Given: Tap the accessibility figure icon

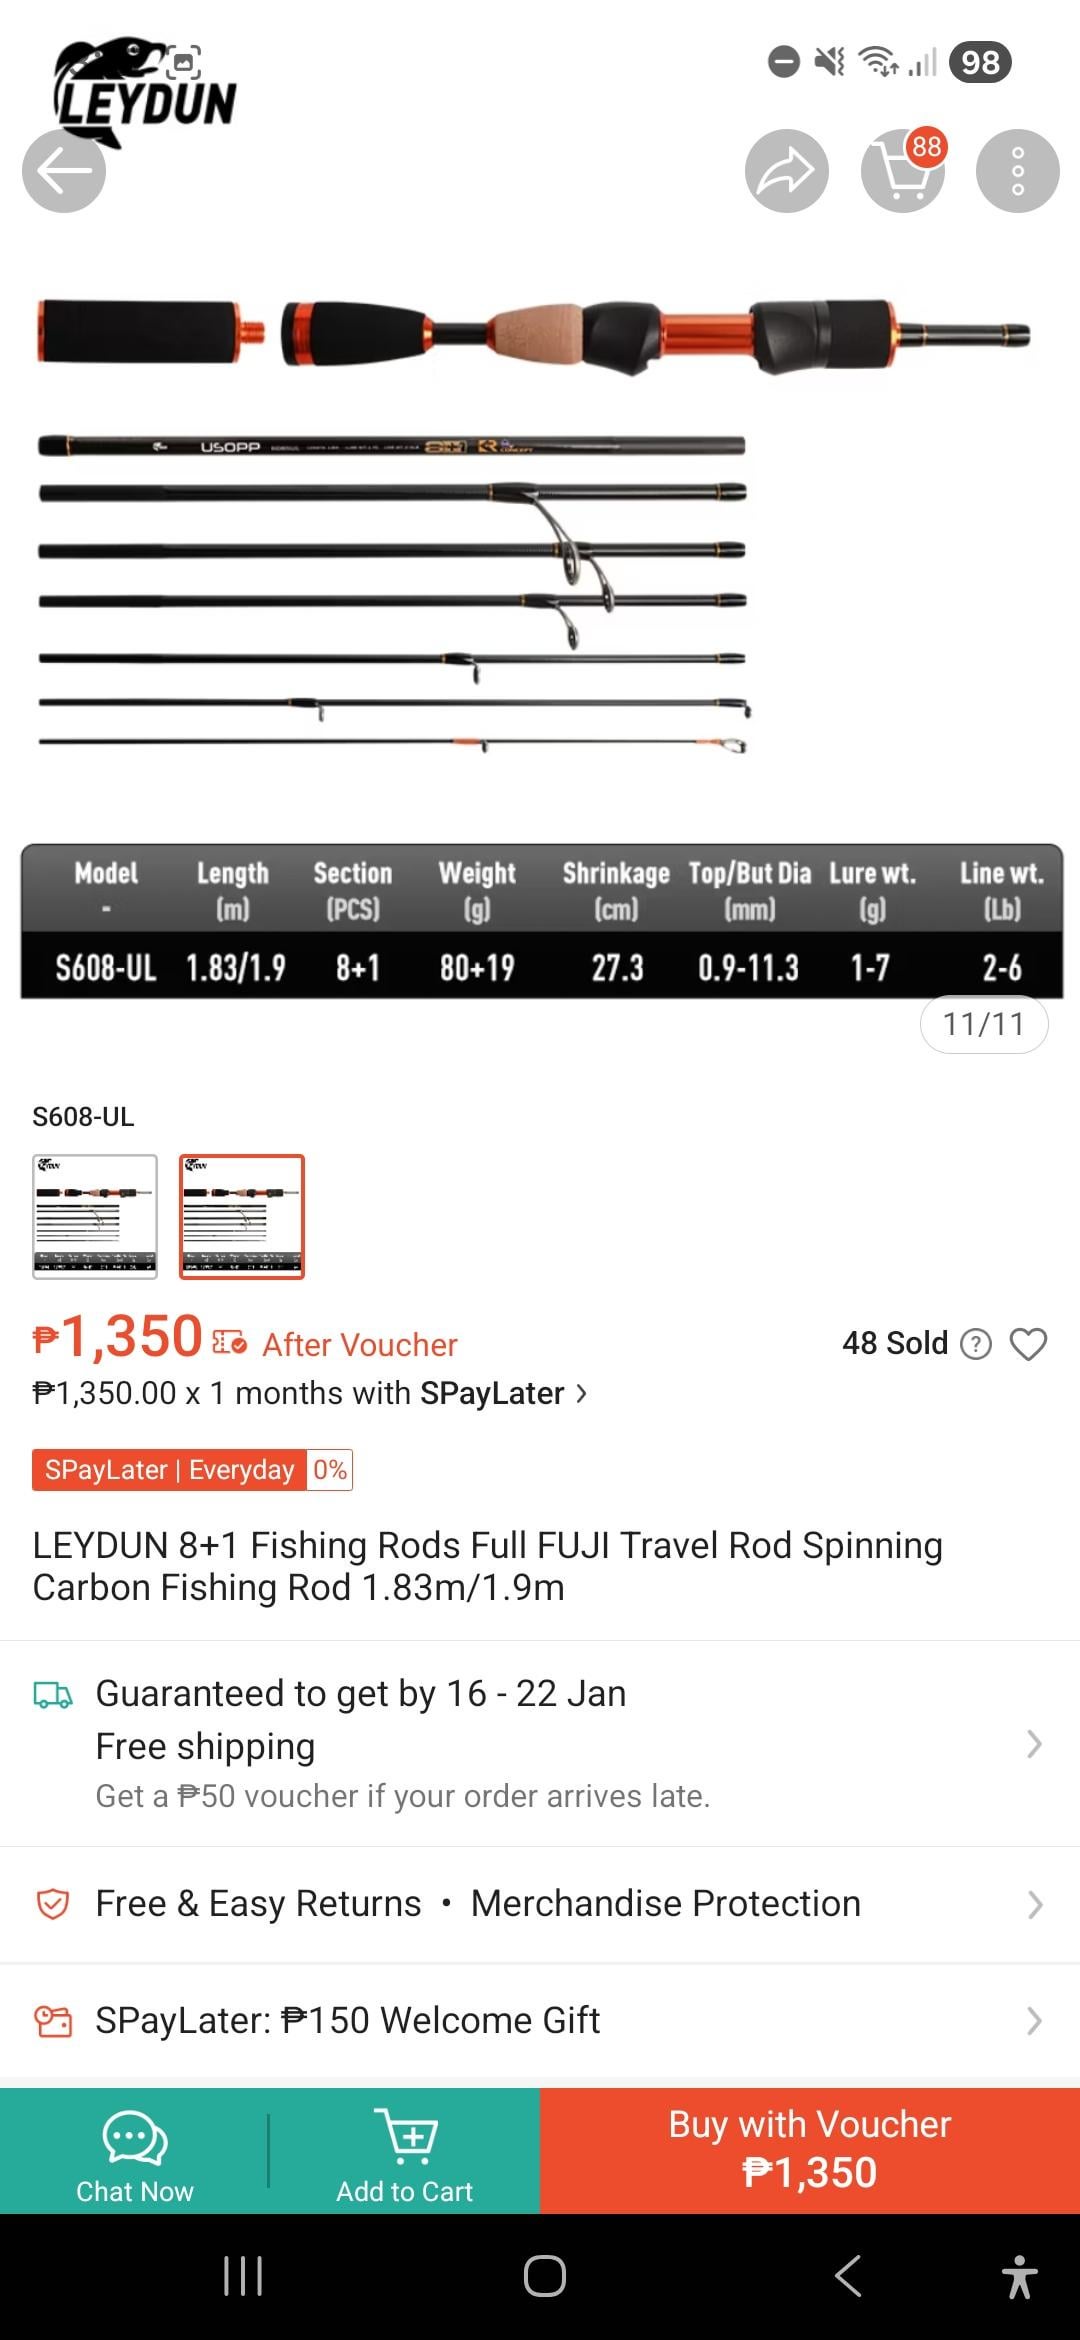Looking at the screenshot, I should tap(1019, 2276).
